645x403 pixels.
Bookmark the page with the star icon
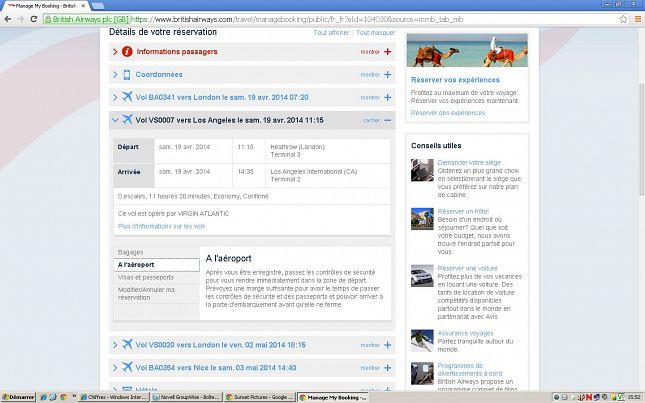click(x=620, y=18)
